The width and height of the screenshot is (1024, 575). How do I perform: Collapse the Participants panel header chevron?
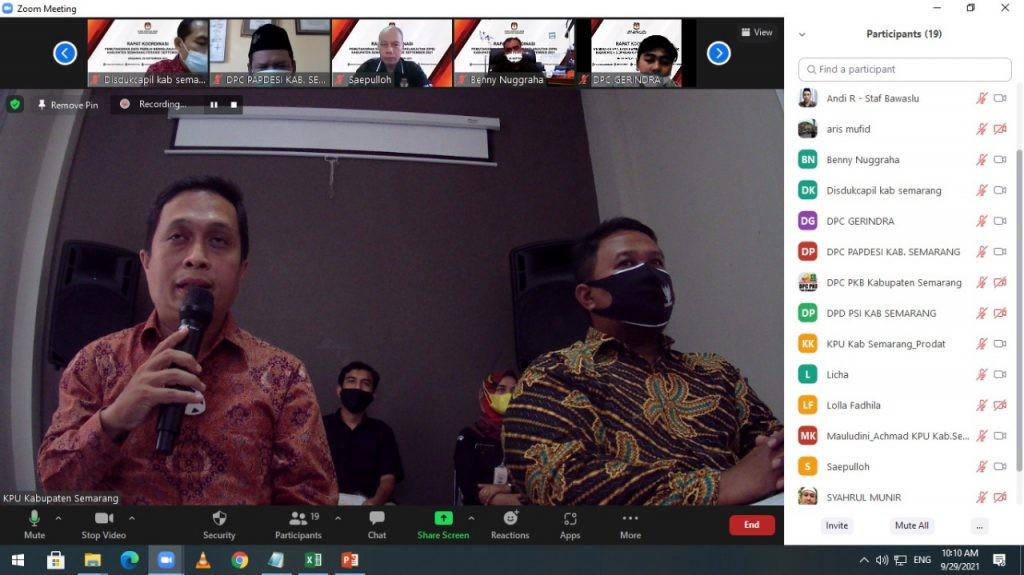[x=801, y=34]
